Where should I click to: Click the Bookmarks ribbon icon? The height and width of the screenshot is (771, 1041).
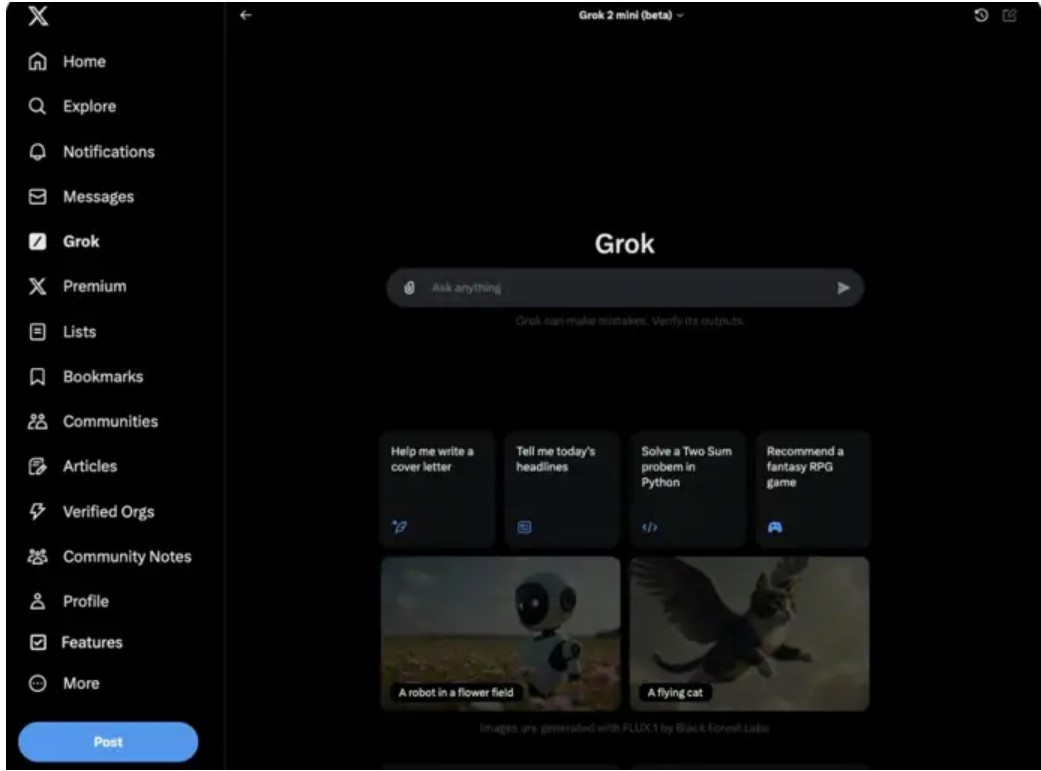point(38,377)
